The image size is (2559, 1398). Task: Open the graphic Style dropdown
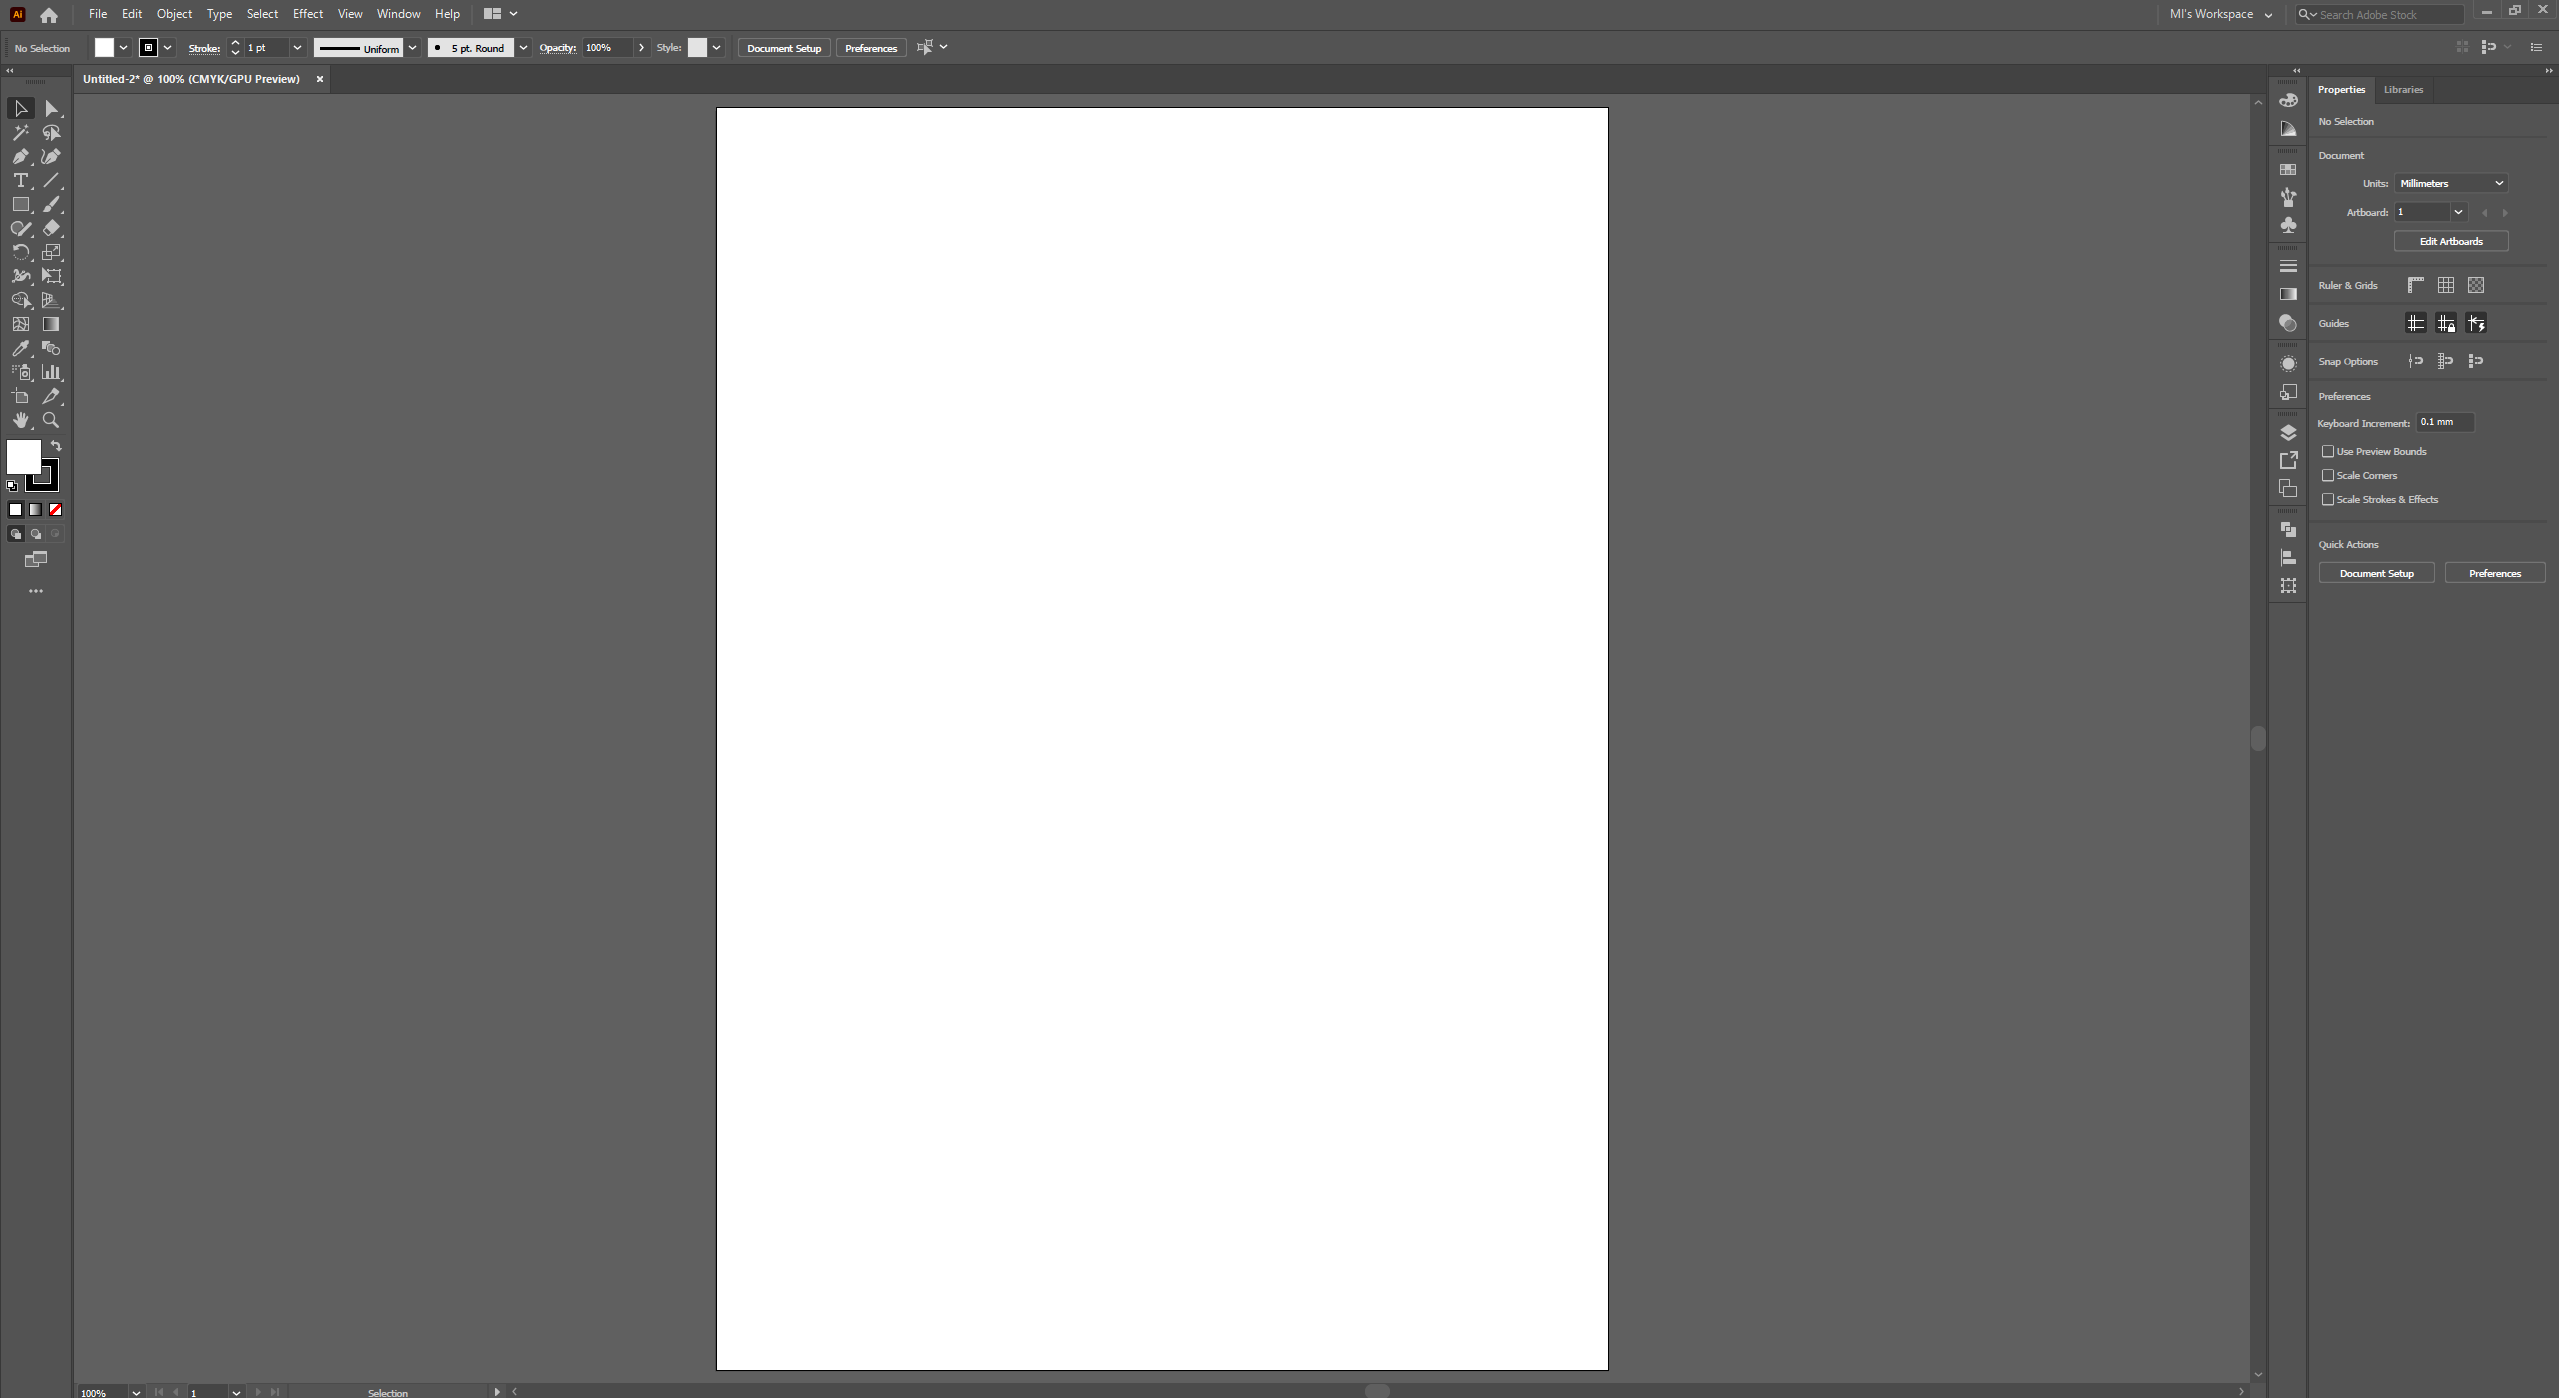(x=716, y=48)
